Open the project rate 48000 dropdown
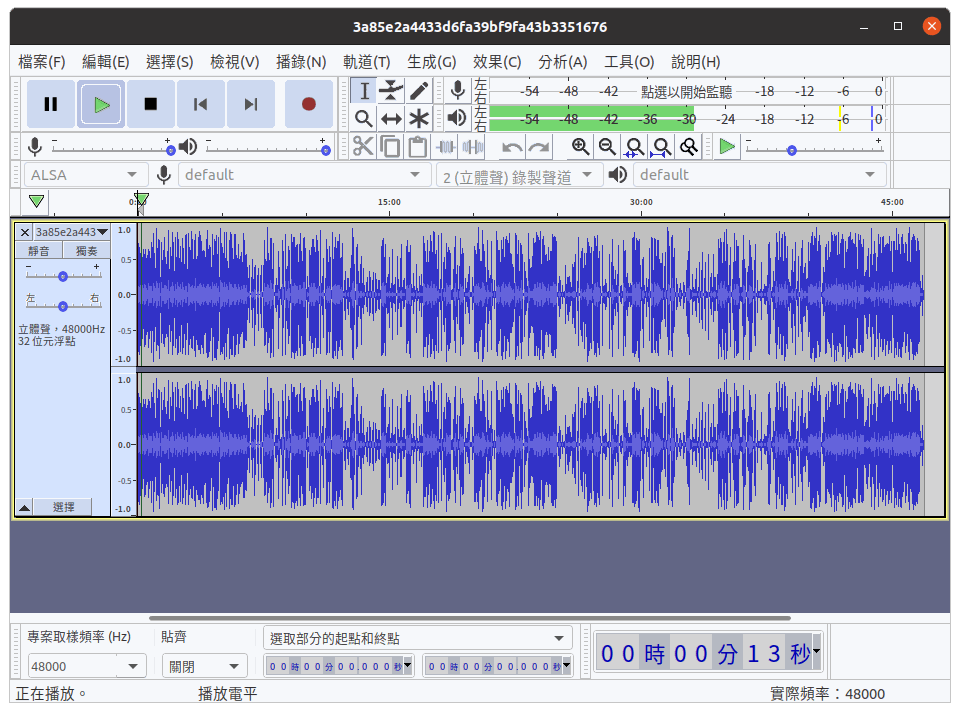 coord(87,666)
